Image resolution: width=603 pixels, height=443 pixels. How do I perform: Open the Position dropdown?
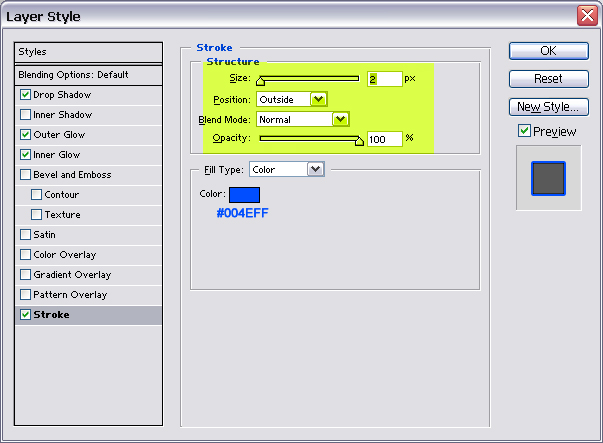click(x=318, y=99)
